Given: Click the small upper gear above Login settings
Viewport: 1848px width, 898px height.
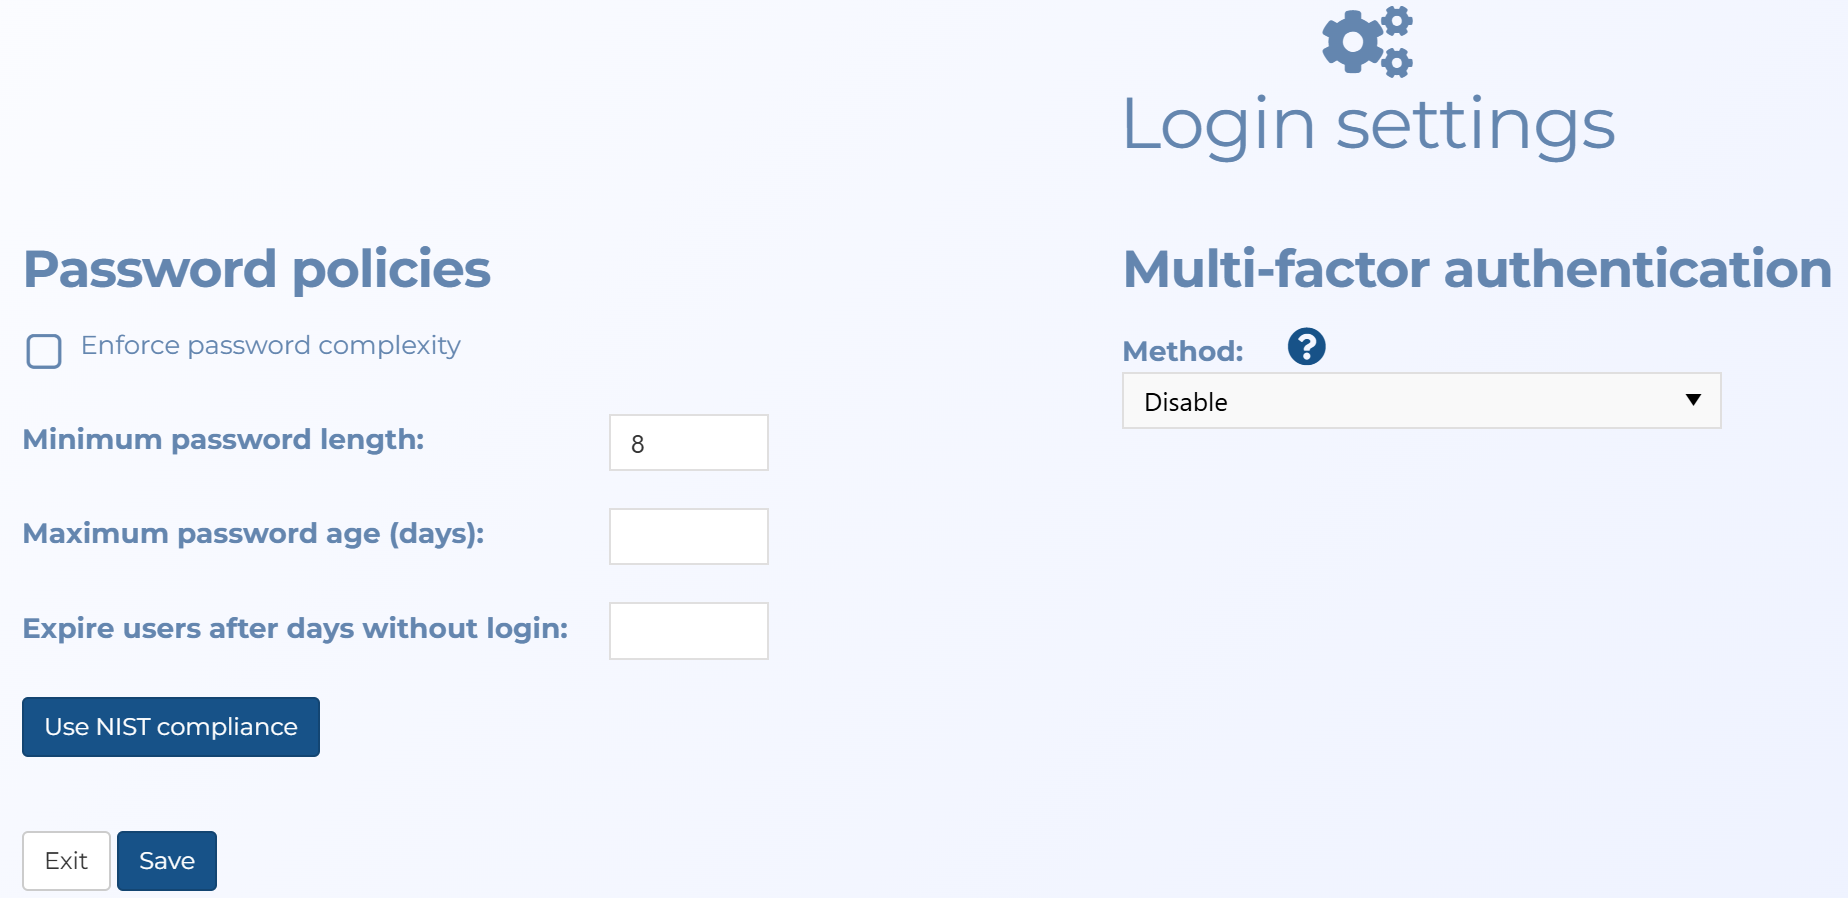Looking at the screenshot, I should point(1397,20).
